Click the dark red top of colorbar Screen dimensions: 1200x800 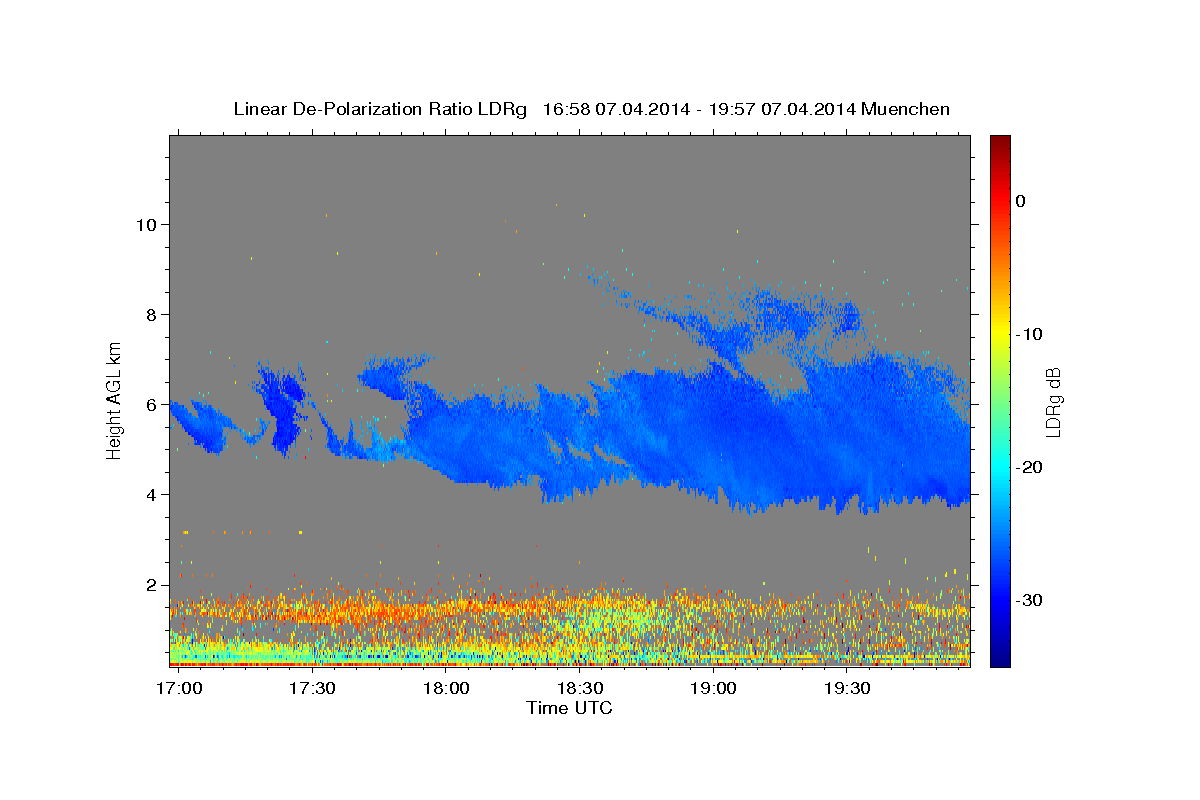(x=1000, y=145)
